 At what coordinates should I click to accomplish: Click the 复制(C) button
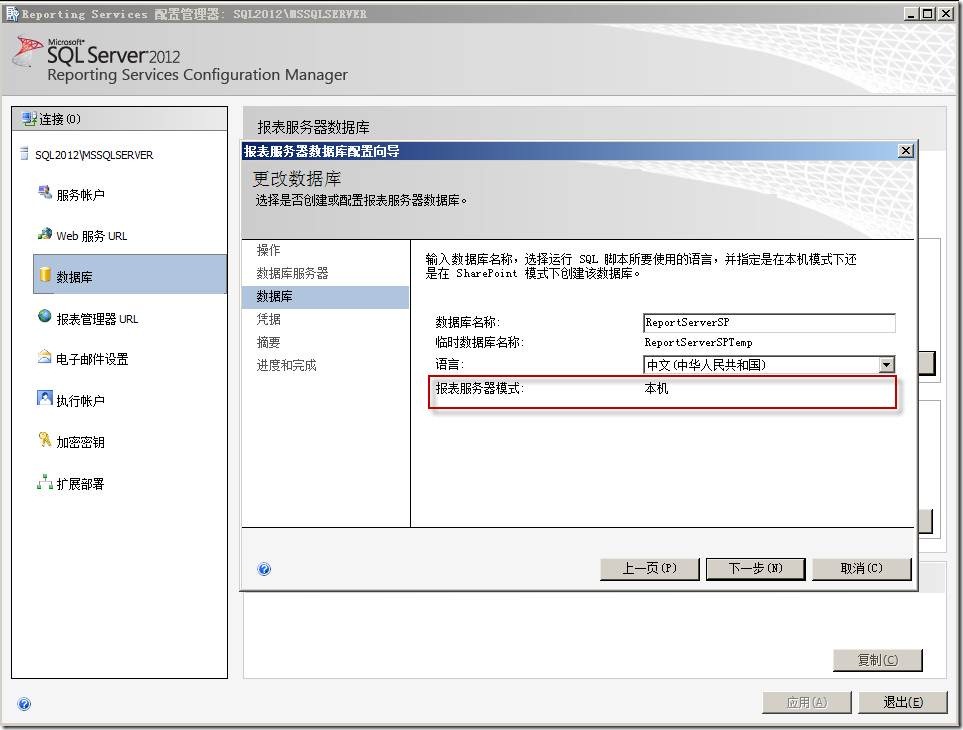click(878, 660)
